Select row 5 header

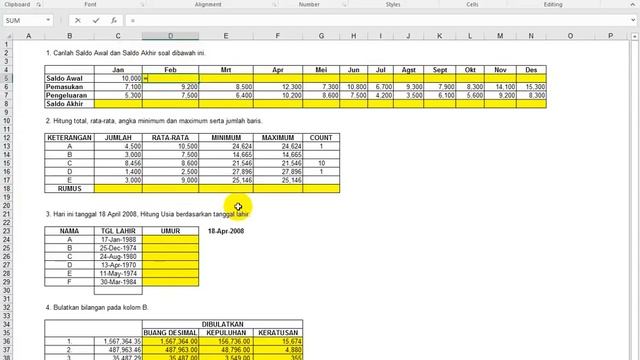(x=6, y=78)
